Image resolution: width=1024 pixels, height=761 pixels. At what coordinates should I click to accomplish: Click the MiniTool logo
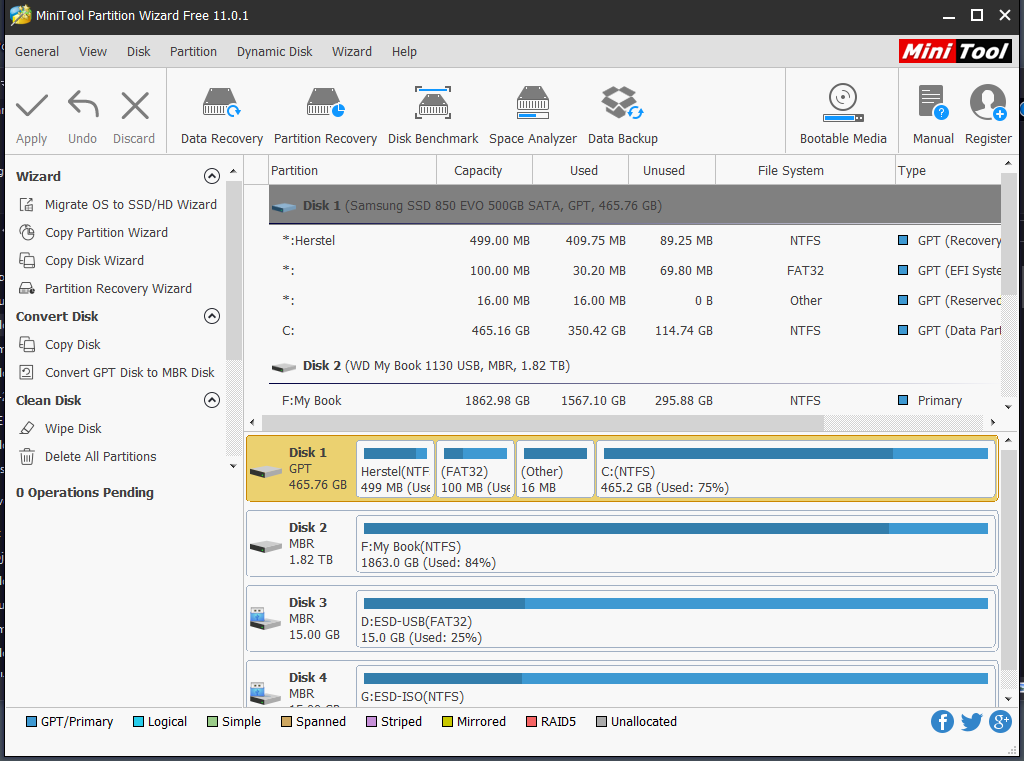click(x=955, y=51)
